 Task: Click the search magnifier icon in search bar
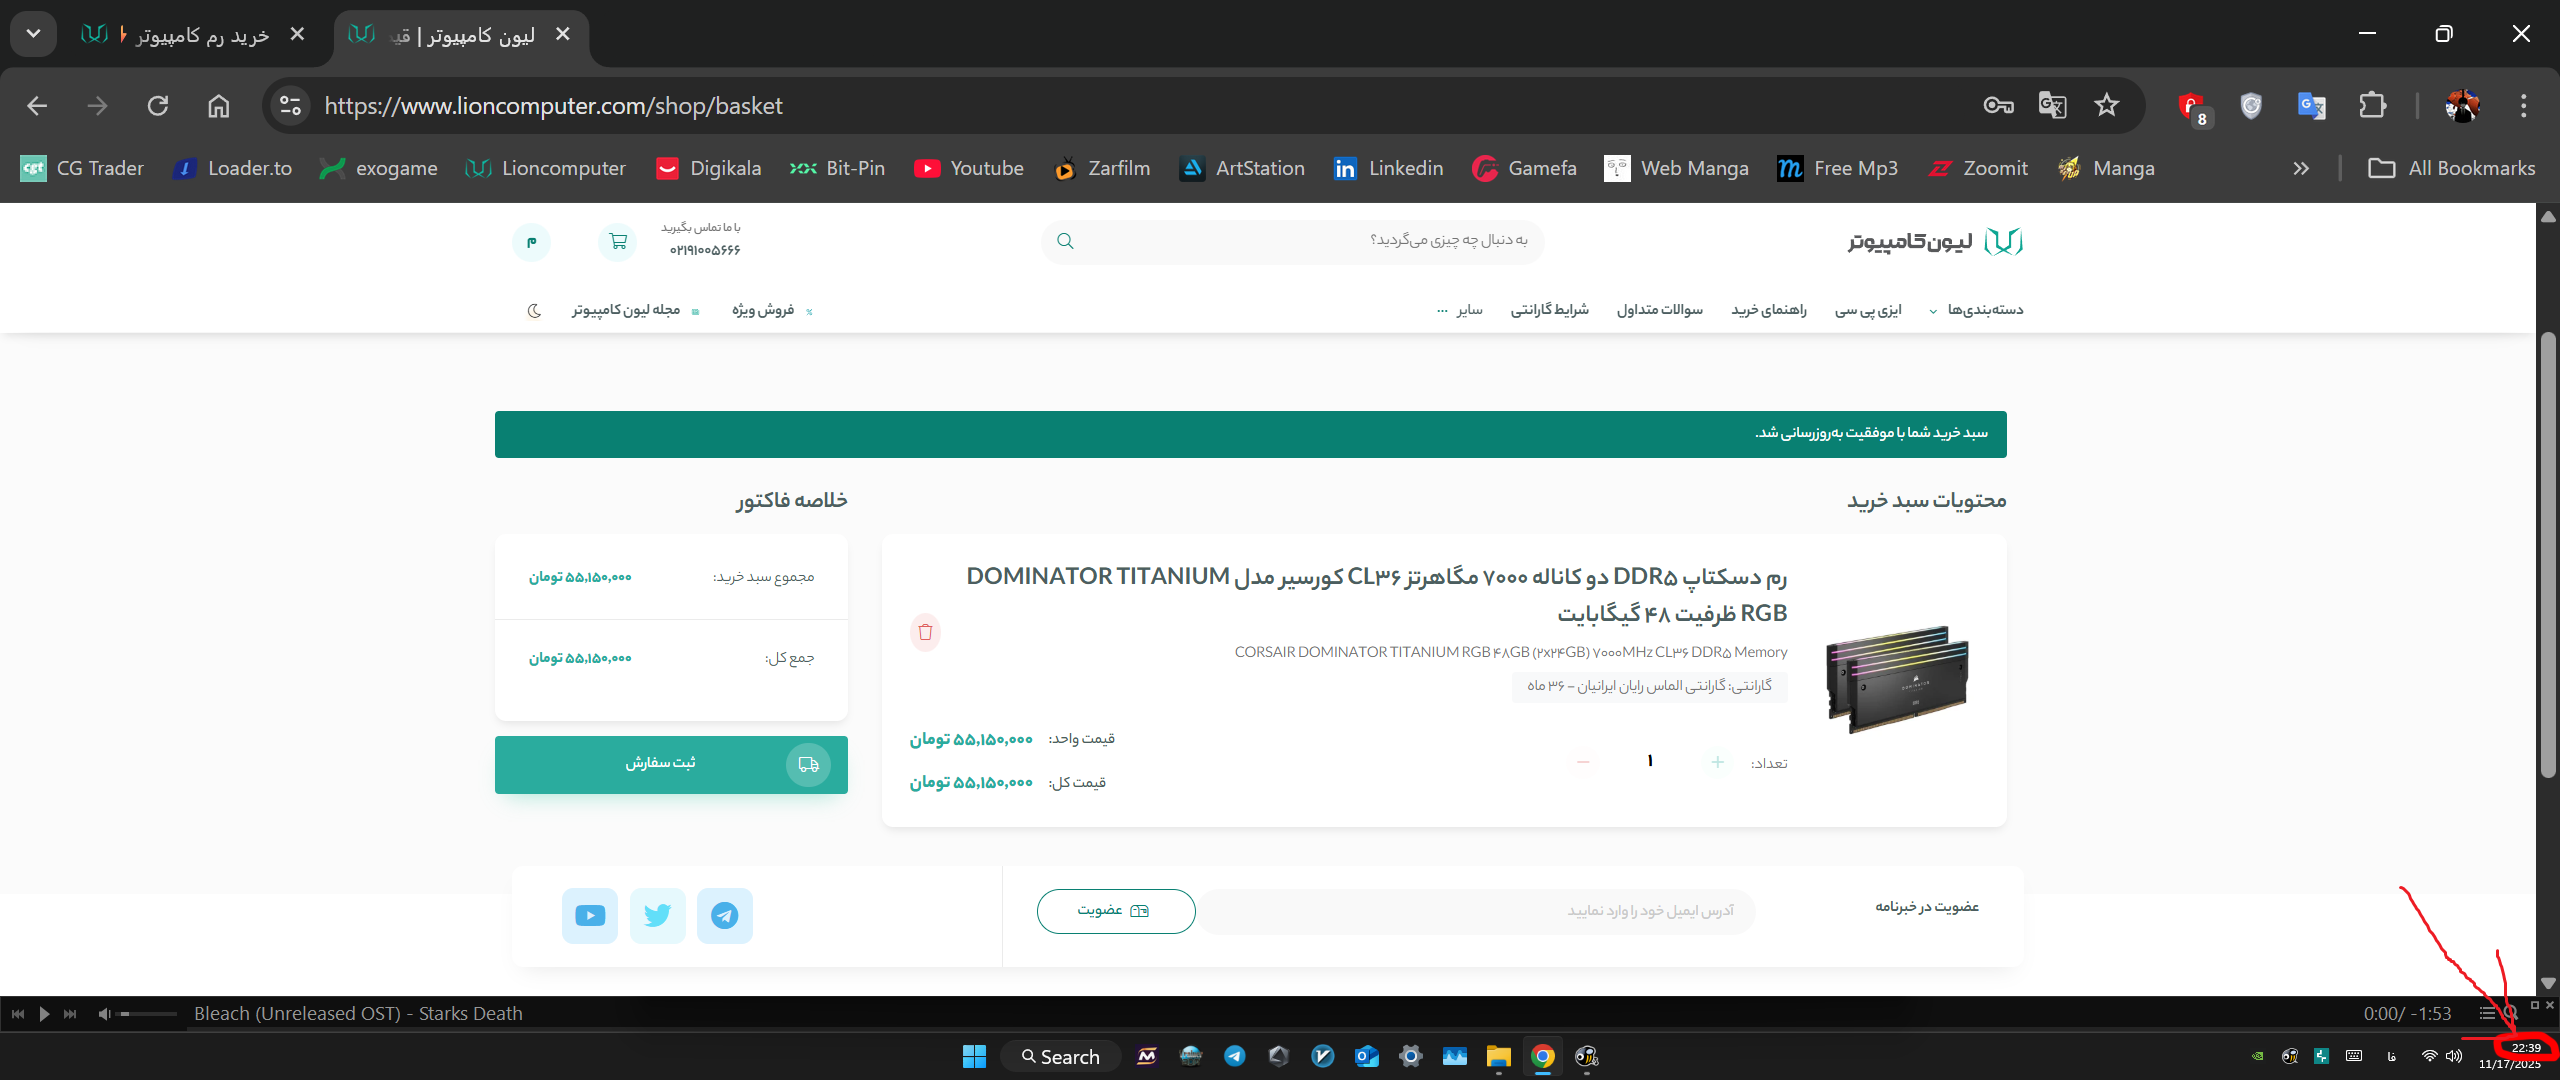coord(1065,241)
